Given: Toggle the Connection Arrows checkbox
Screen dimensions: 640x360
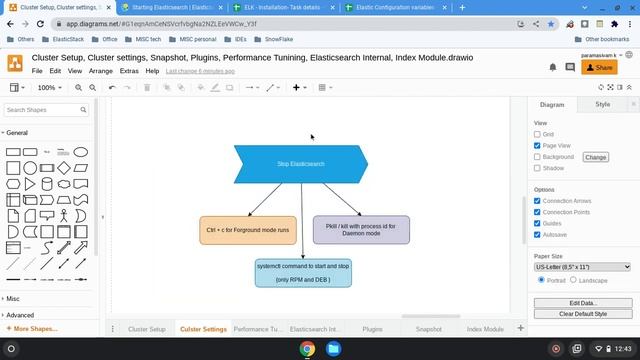Looking at the screenshot, I should 537,201.
